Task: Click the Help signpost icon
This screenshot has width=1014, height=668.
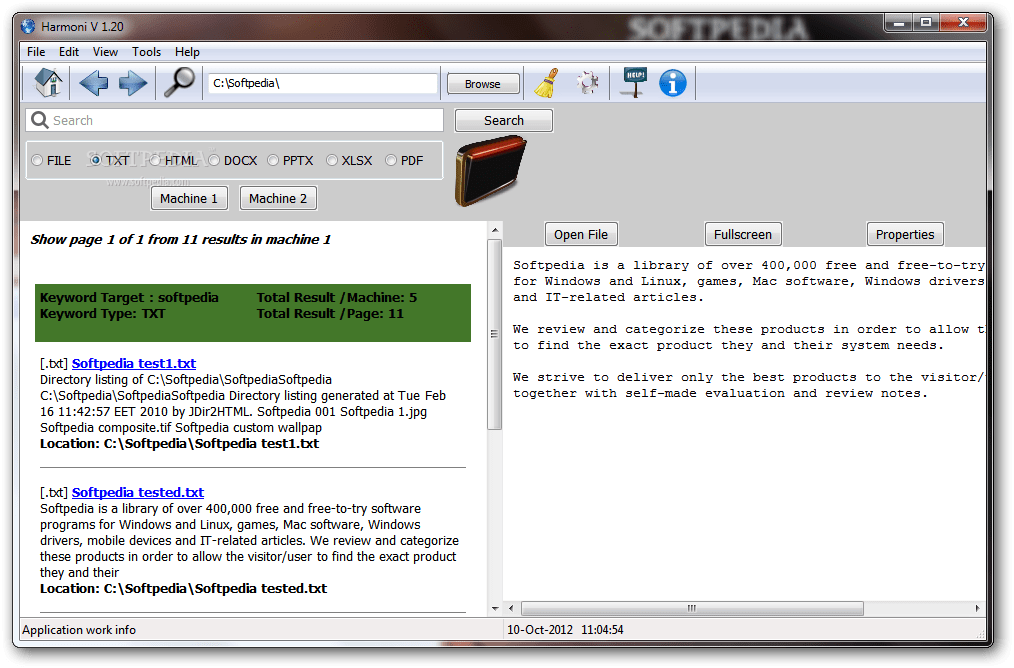Action: tap(634, 82)
